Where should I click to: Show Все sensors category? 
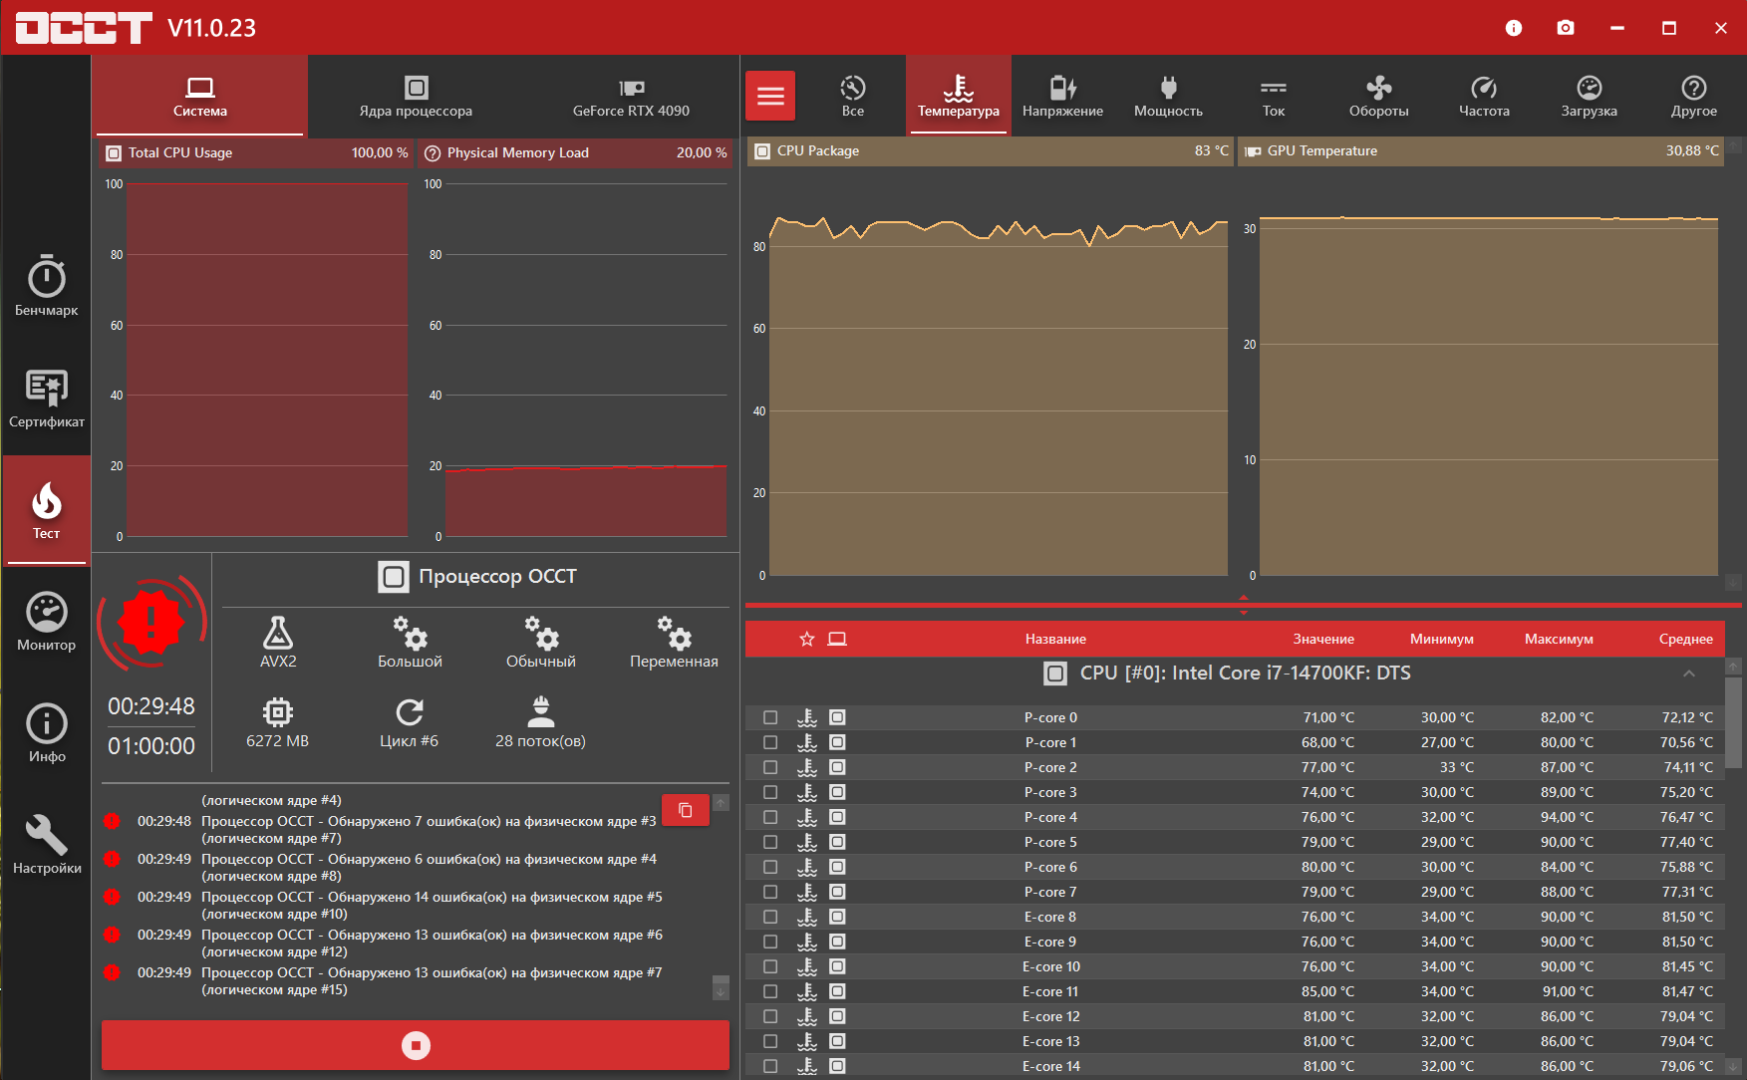pyautogui.click(x=853, y=96)
